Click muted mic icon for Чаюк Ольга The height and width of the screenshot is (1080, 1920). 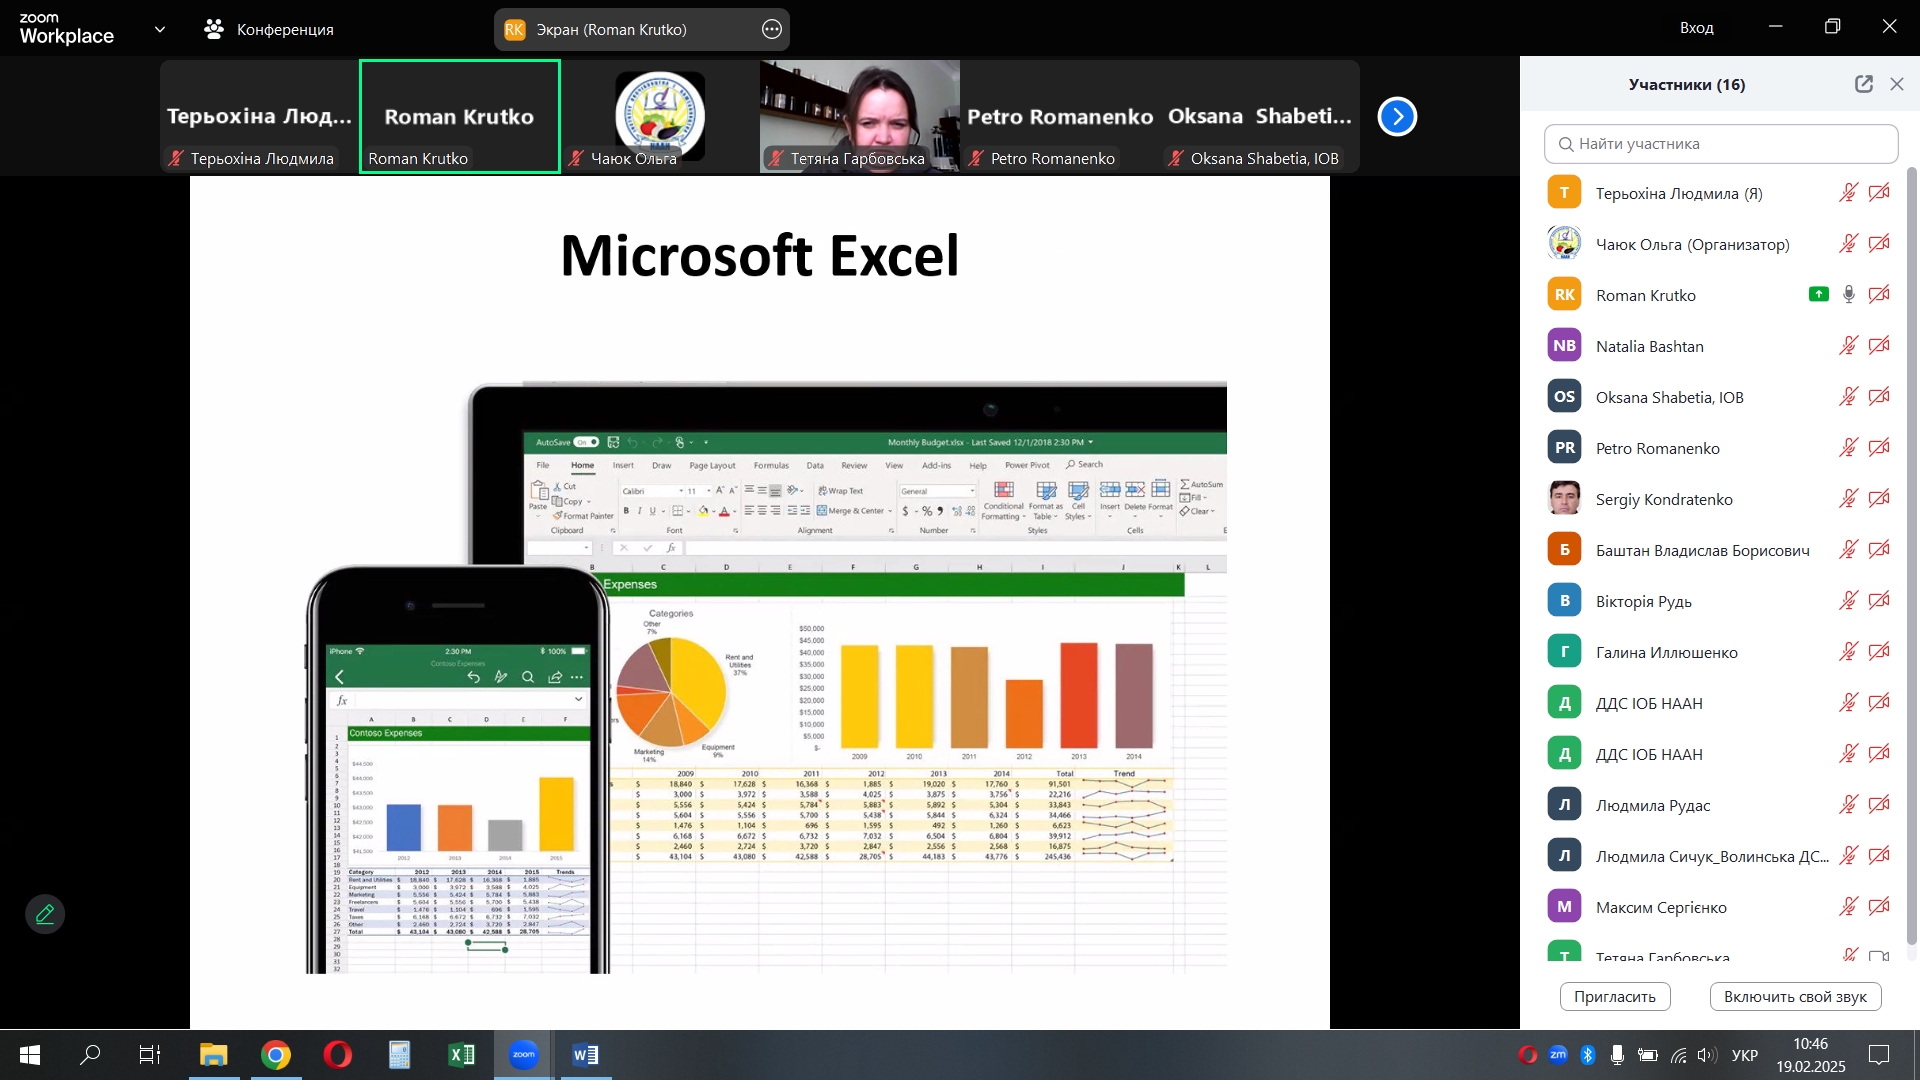(x=1848, y=244)
